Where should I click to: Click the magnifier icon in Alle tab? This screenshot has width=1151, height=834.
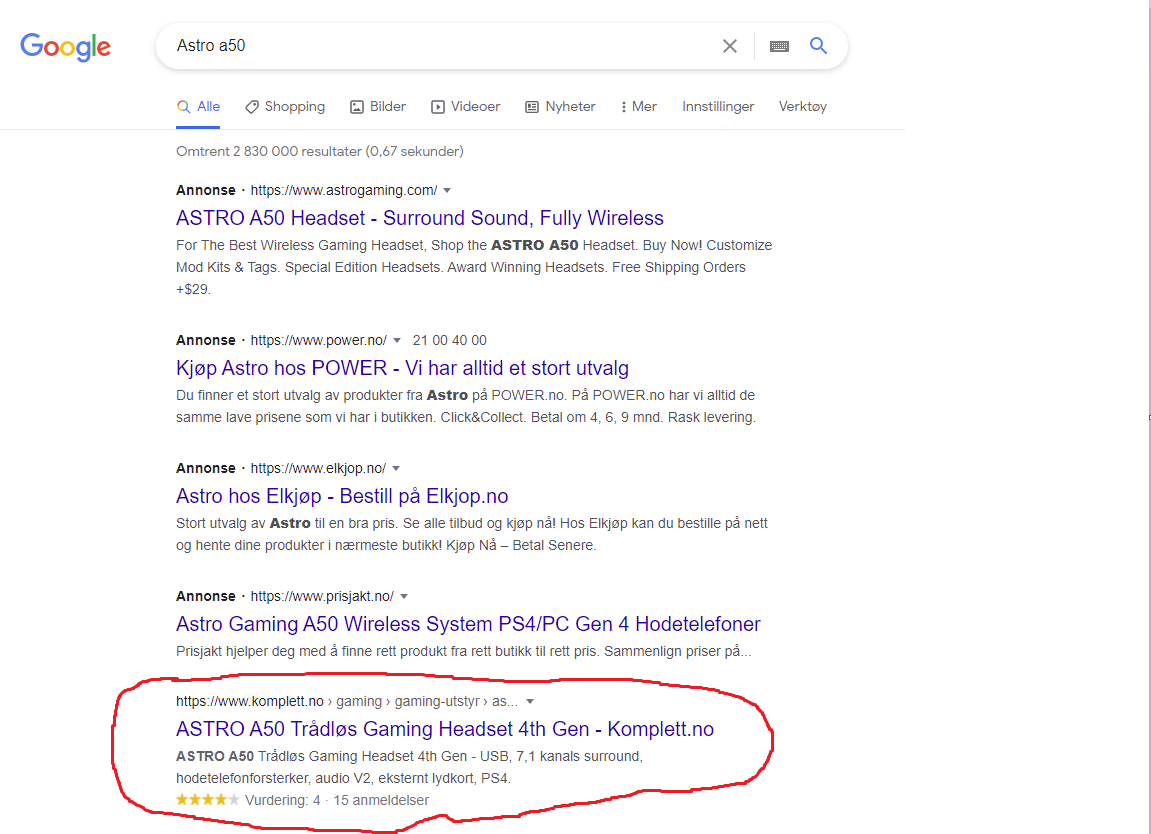tap(184, 107)
